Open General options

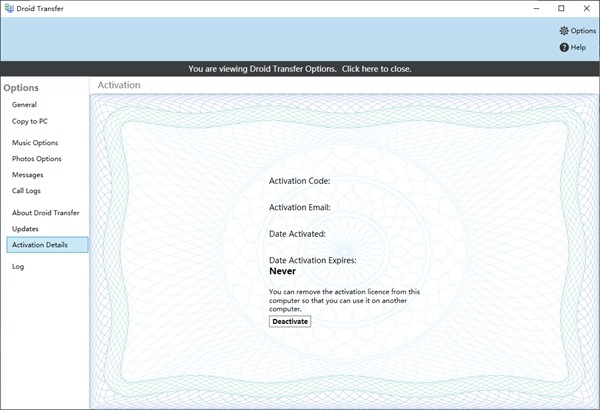tap(24, 105)
